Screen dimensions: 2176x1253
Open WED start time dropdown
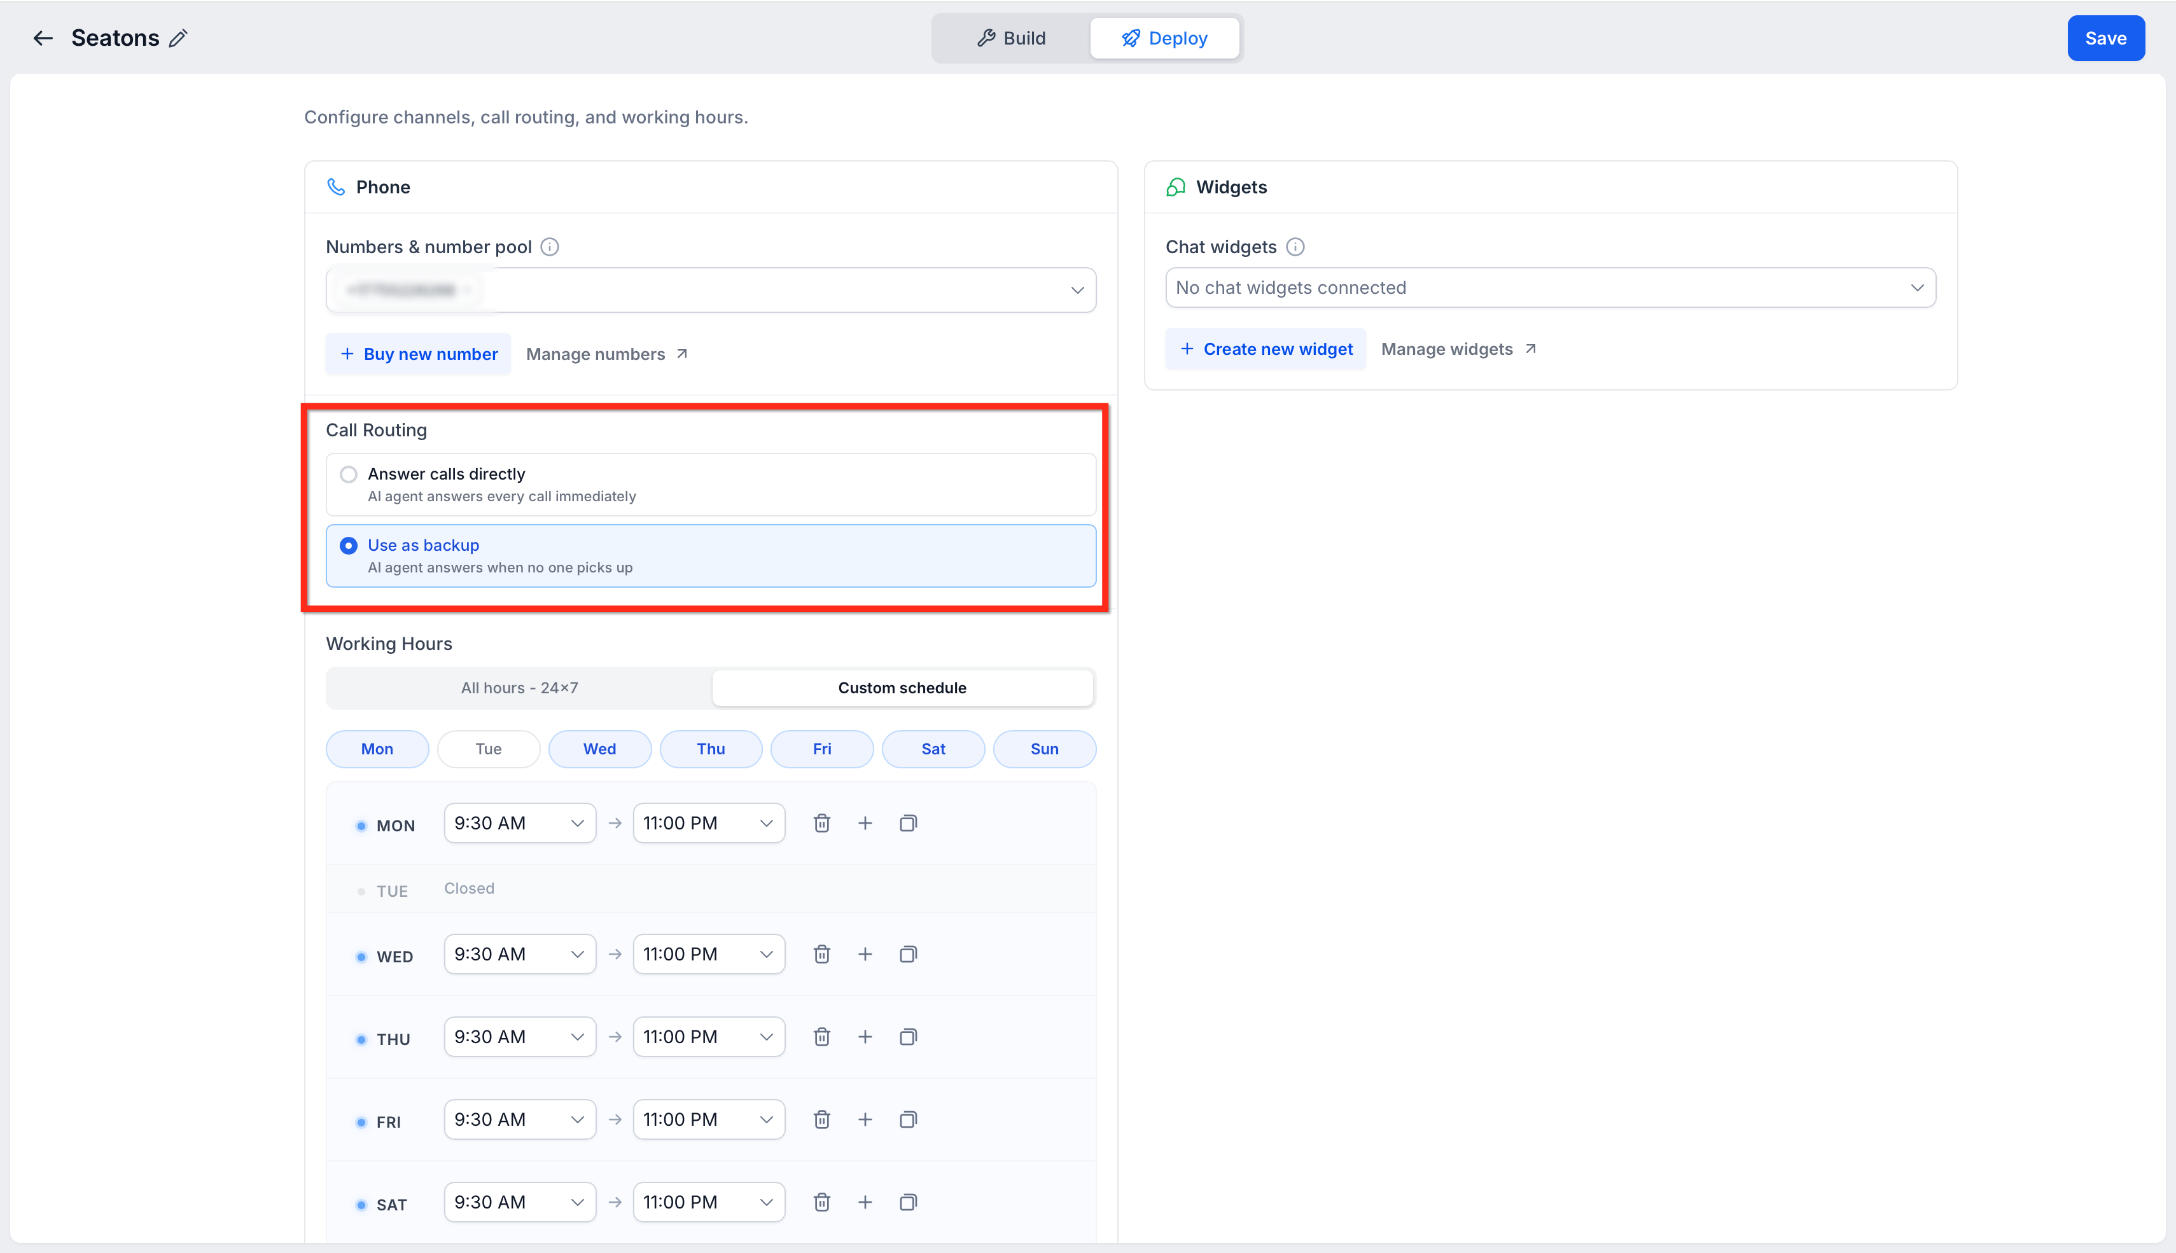(520, 954)
